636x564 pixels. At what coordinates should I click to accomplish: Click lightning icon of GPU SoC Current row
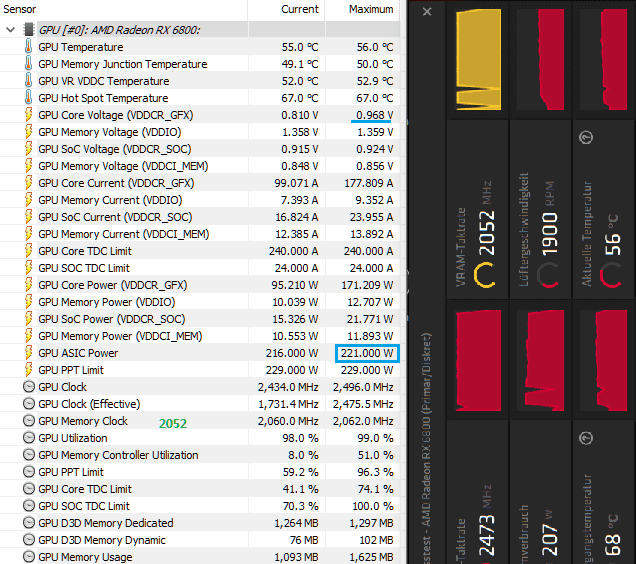(28, 217)
